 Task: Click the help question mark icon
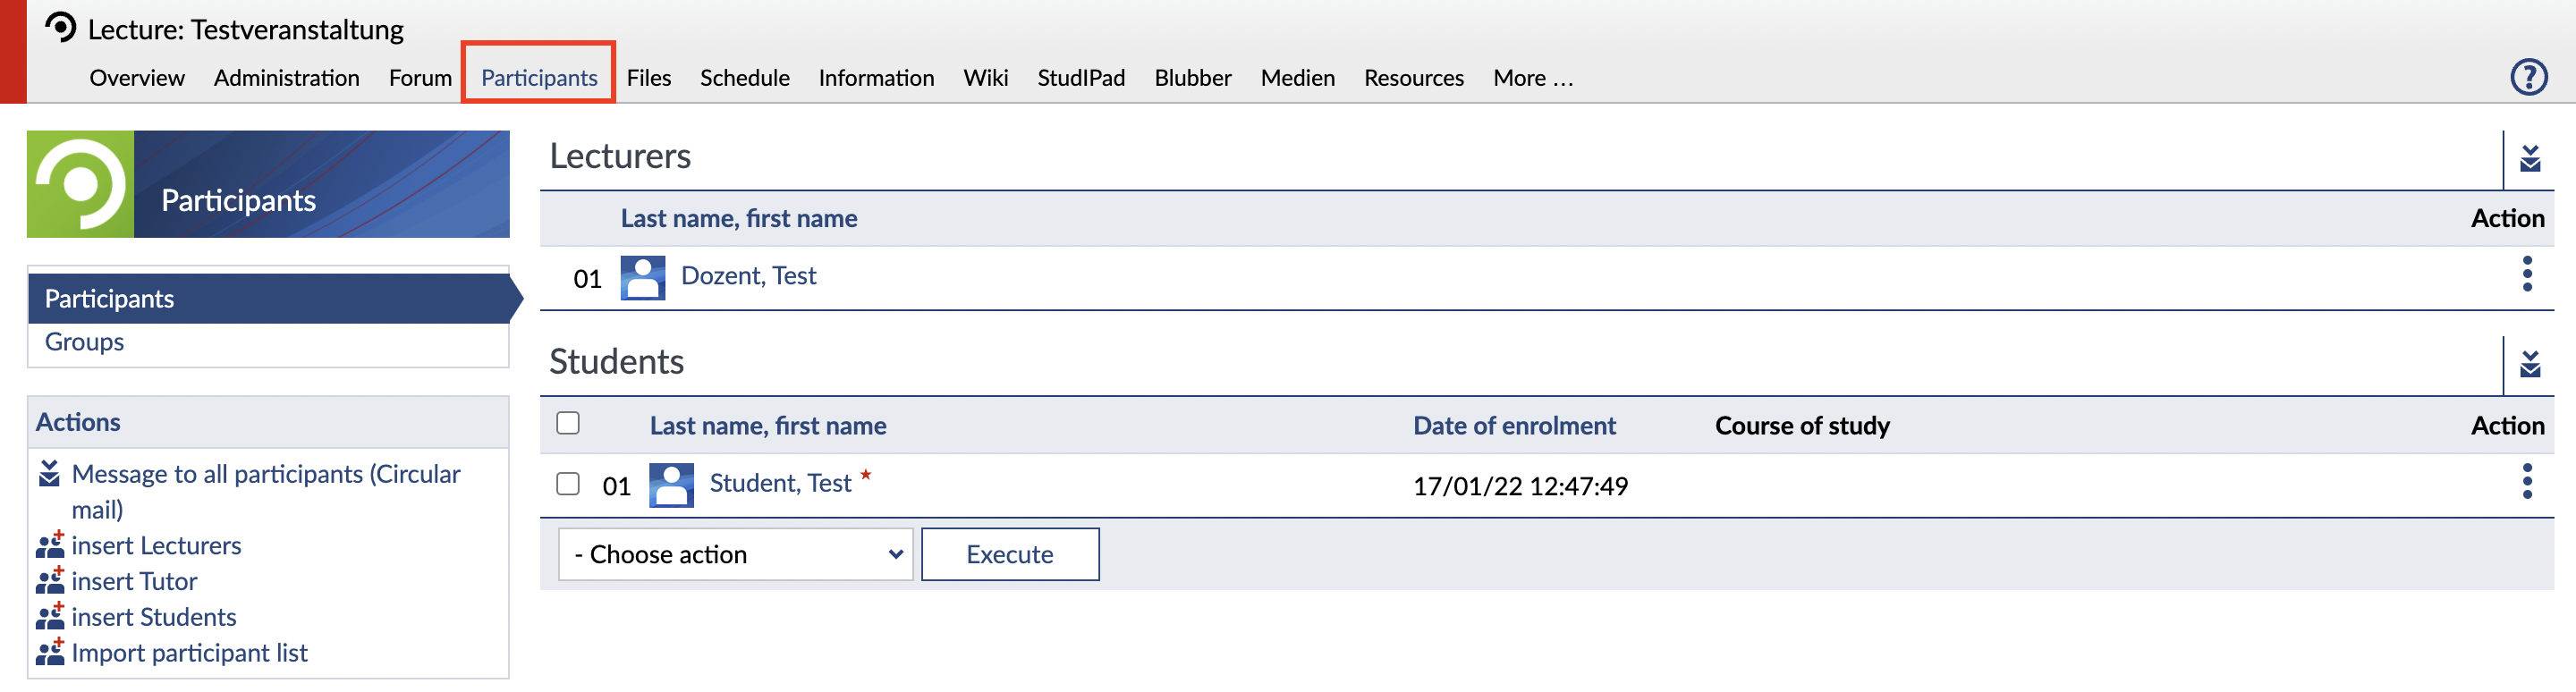(x=2528, y=77)
